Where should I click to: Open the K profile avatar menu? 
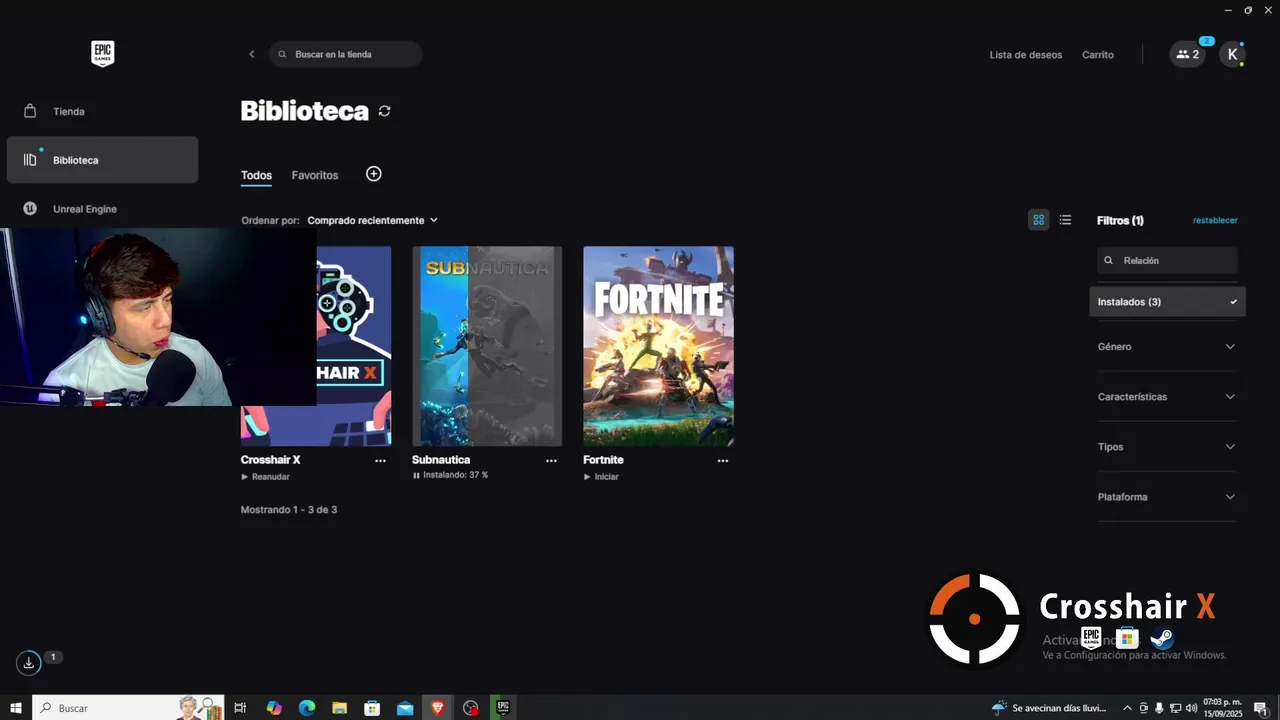click(1232, 55)
